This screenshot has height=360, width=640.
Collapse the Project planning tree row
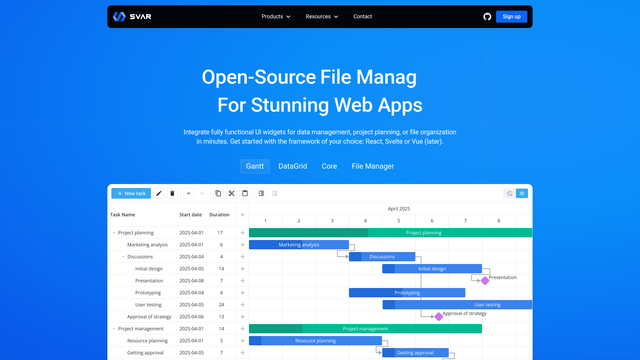114,233
